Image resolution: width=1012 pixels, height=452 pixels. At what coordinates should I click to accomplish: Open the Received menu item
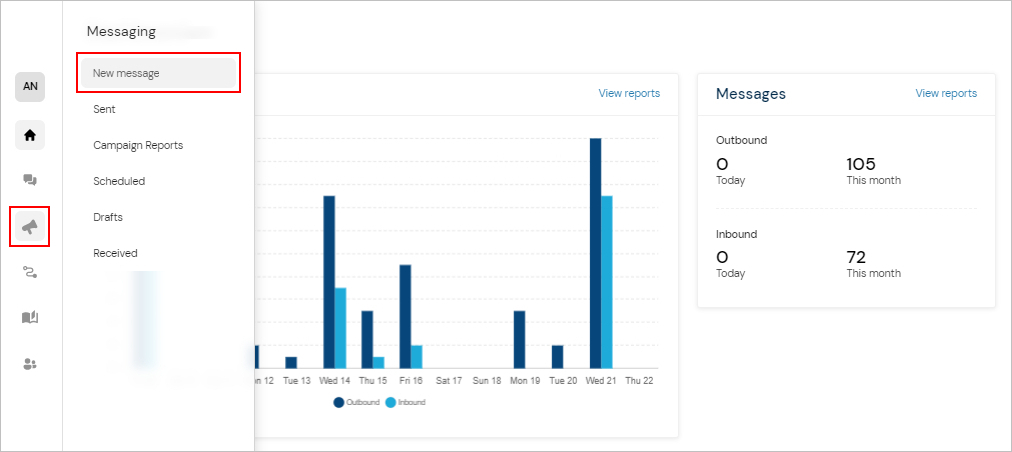pyautogui.click(x=115, y=253)
